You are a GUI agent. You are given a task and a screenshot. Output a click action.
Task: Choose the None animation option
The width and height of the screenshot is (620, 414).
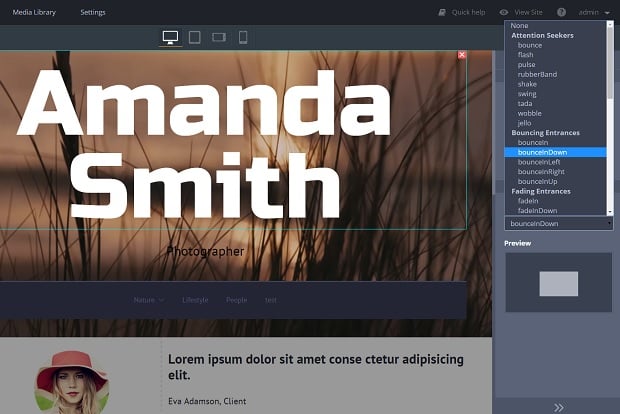click(520, 26)
